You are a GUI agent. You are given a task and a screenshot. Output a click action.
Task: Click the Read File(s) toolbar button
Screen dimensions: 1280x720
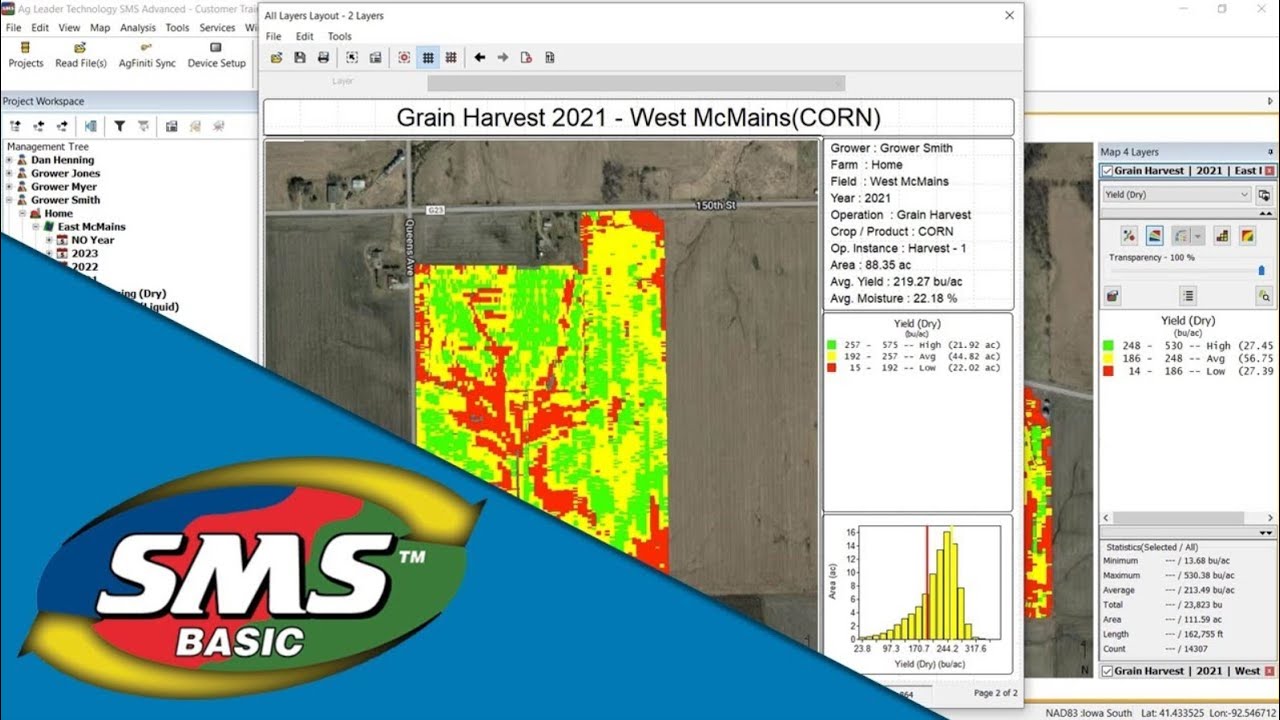click(x=81, y=55)
